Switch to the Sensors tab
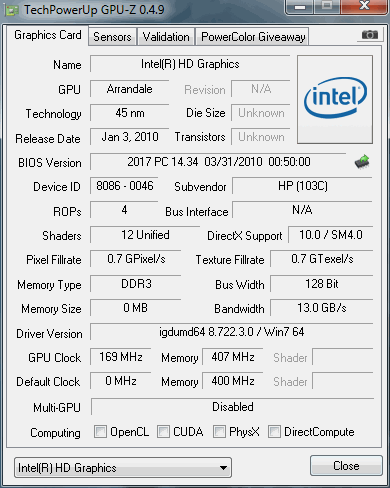The image size is (390, 488). pyautogui.click(x=112, y=37)
